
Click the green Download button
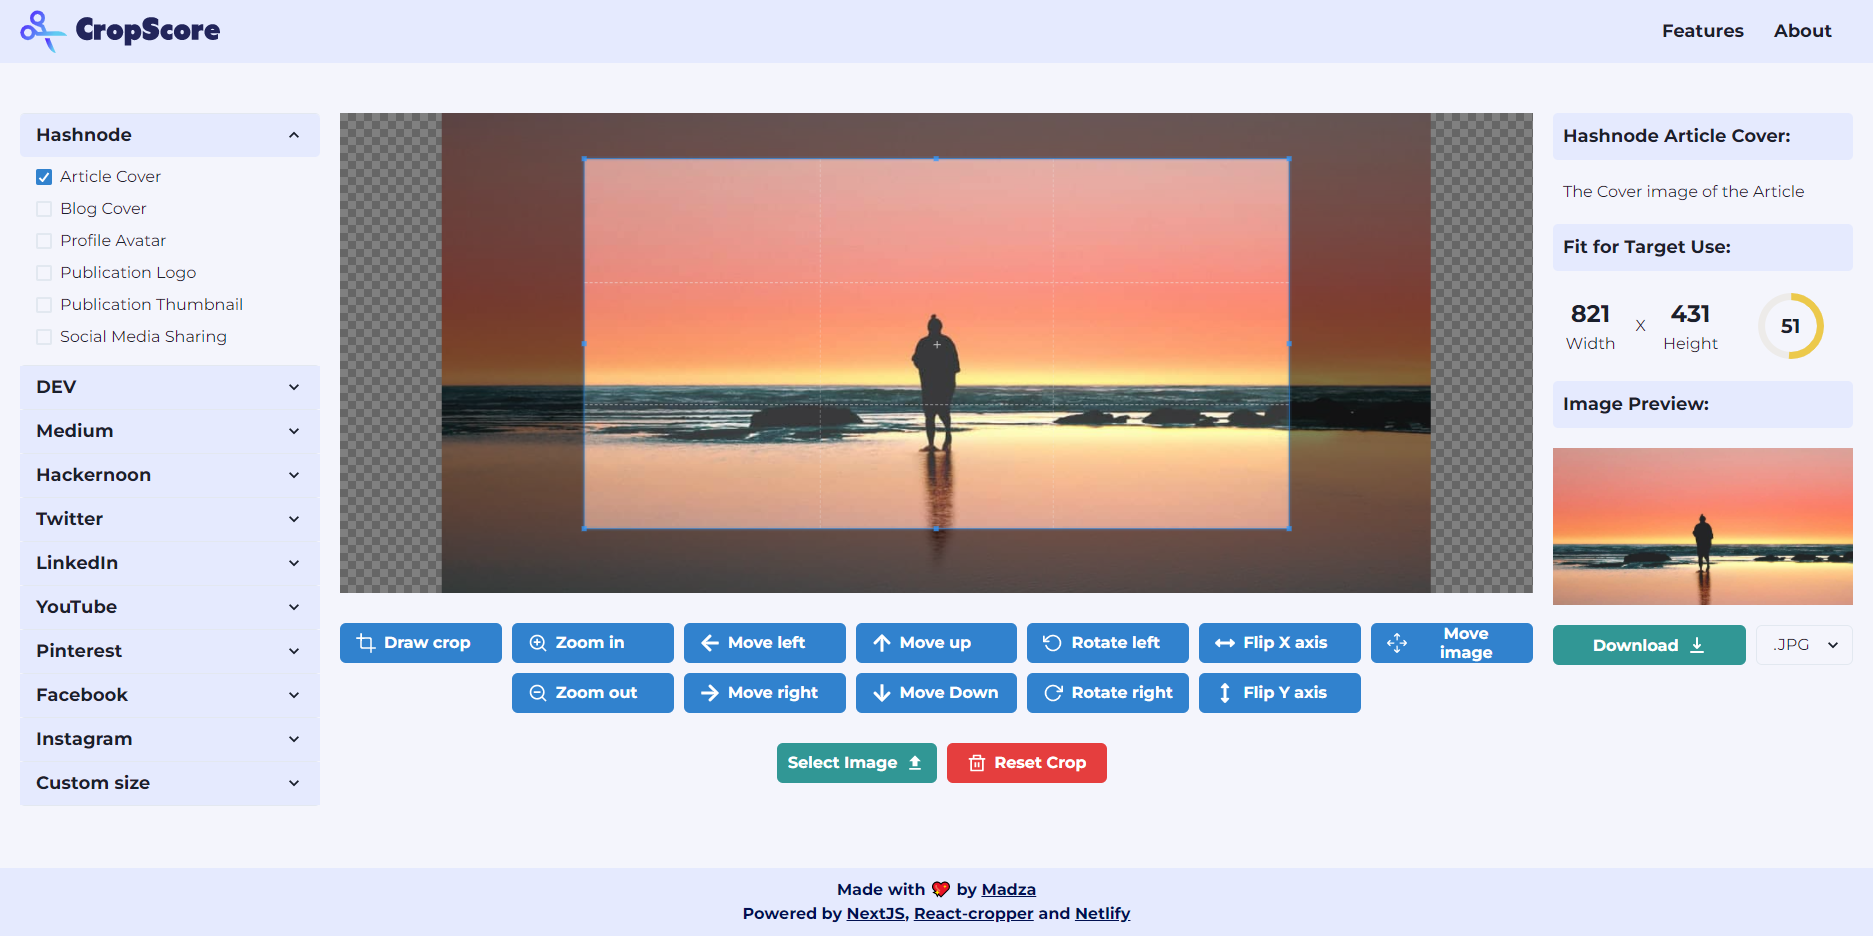pos(1648,645)
